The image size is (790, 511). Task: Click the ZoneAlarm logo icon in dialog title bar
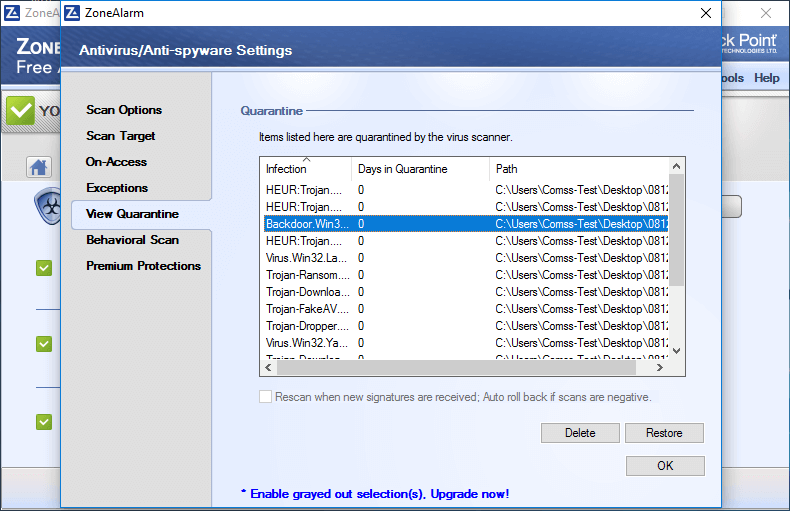(x=73, y=13)
